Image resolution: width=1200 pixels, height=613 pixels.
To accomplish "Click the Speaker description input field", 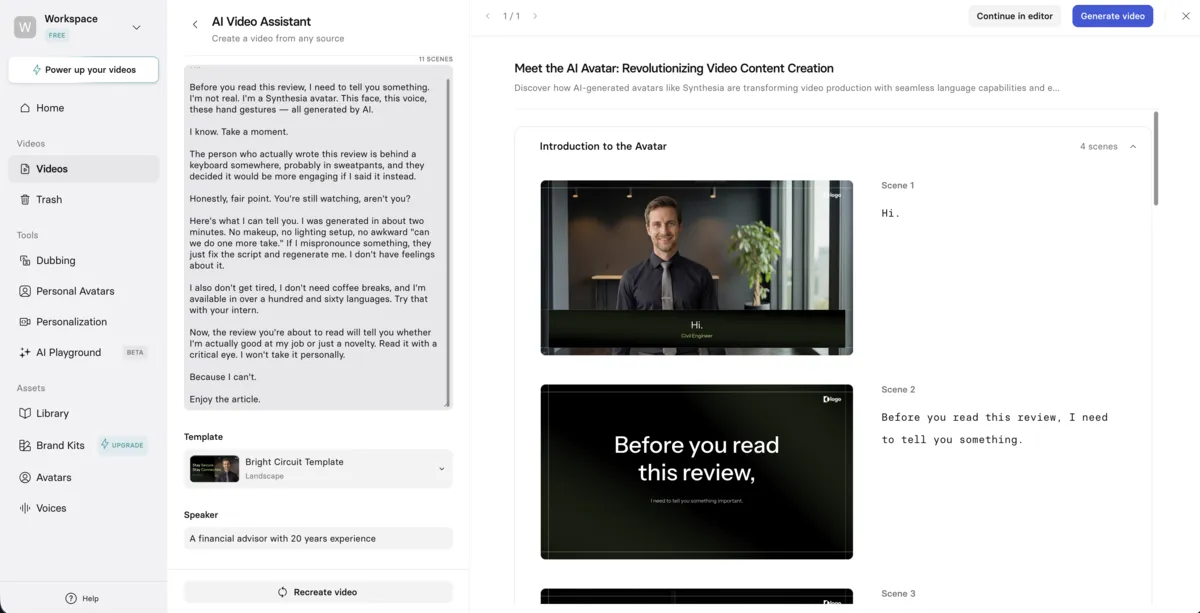I will point(318,538).
